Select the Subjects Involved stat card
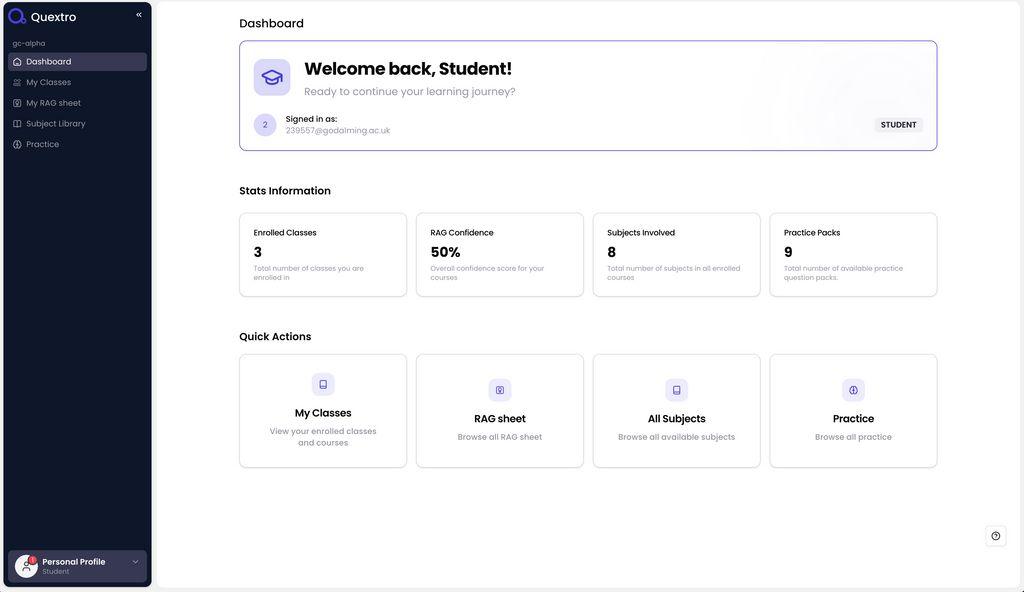 677,255
